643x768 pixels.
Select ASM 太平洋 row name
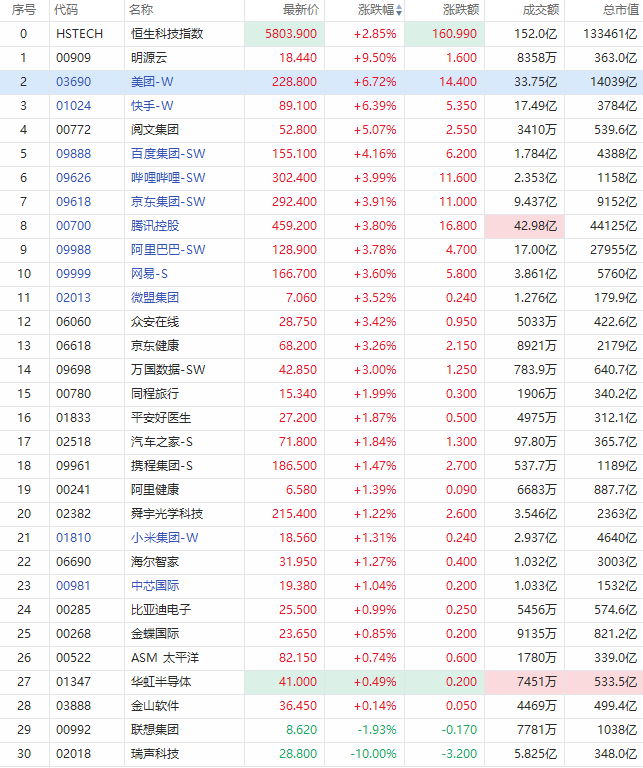pyautogui.click(x=165, y=658)
